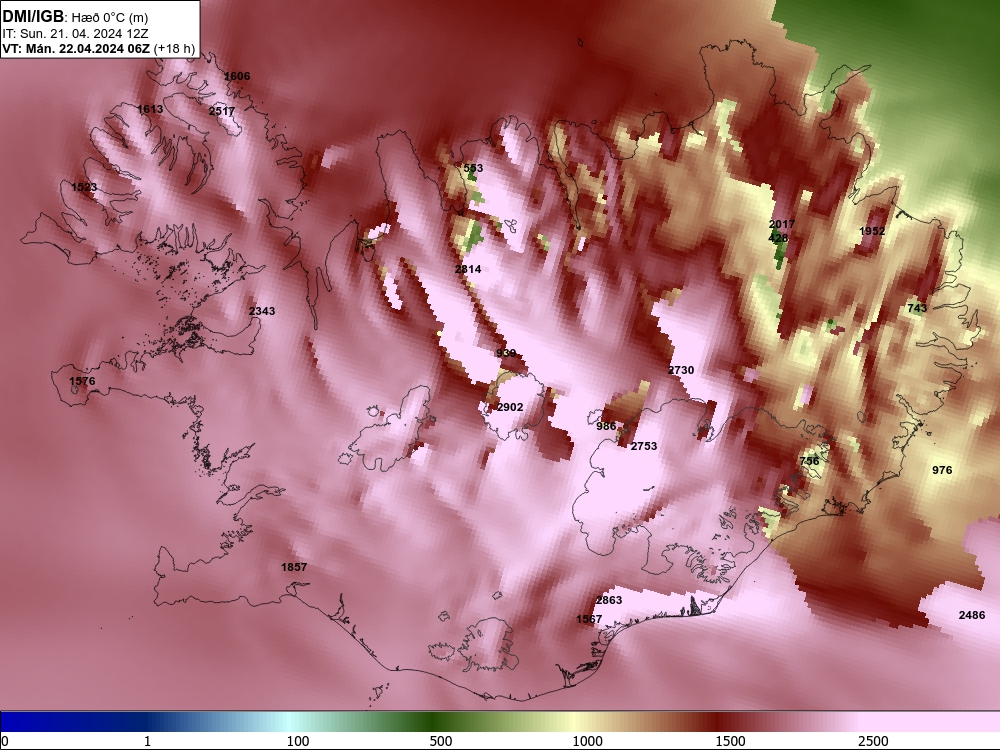Click the map value 2517
Screen dimensions: 1000x750
pos(222,111)
